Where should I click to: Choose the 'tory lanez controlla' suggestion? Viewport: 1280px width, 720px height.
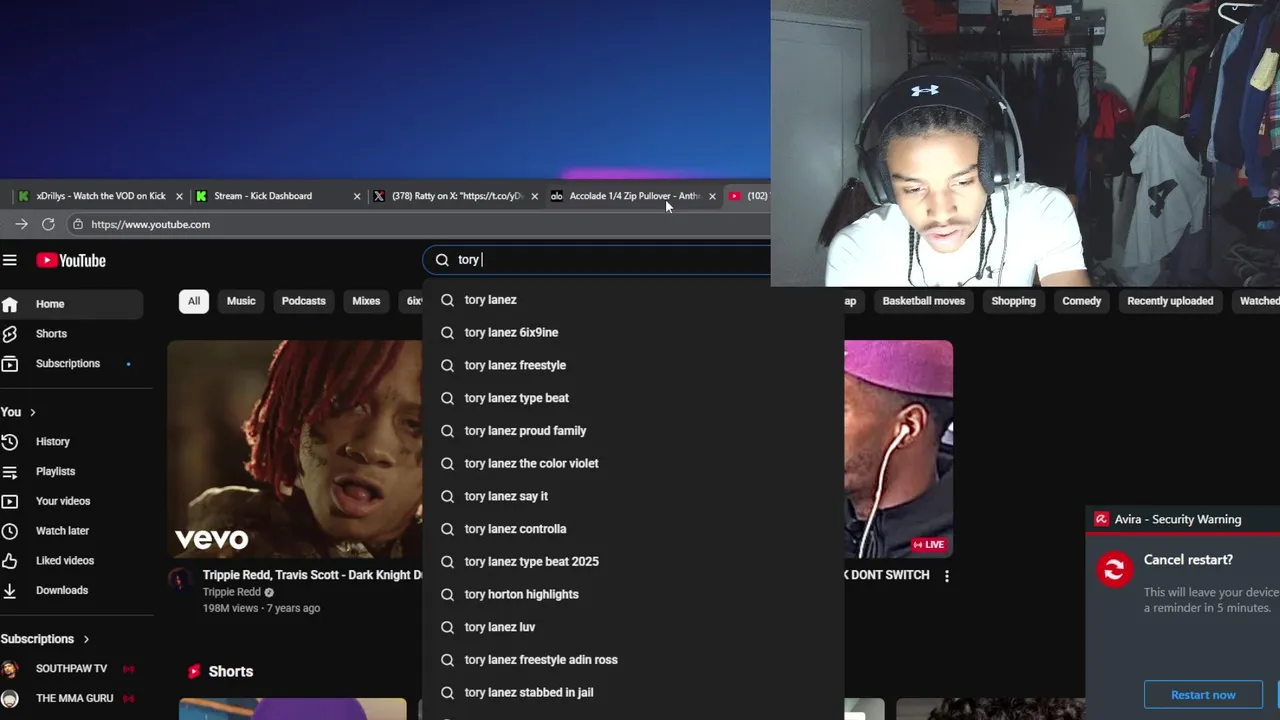[x=633, y=529]
